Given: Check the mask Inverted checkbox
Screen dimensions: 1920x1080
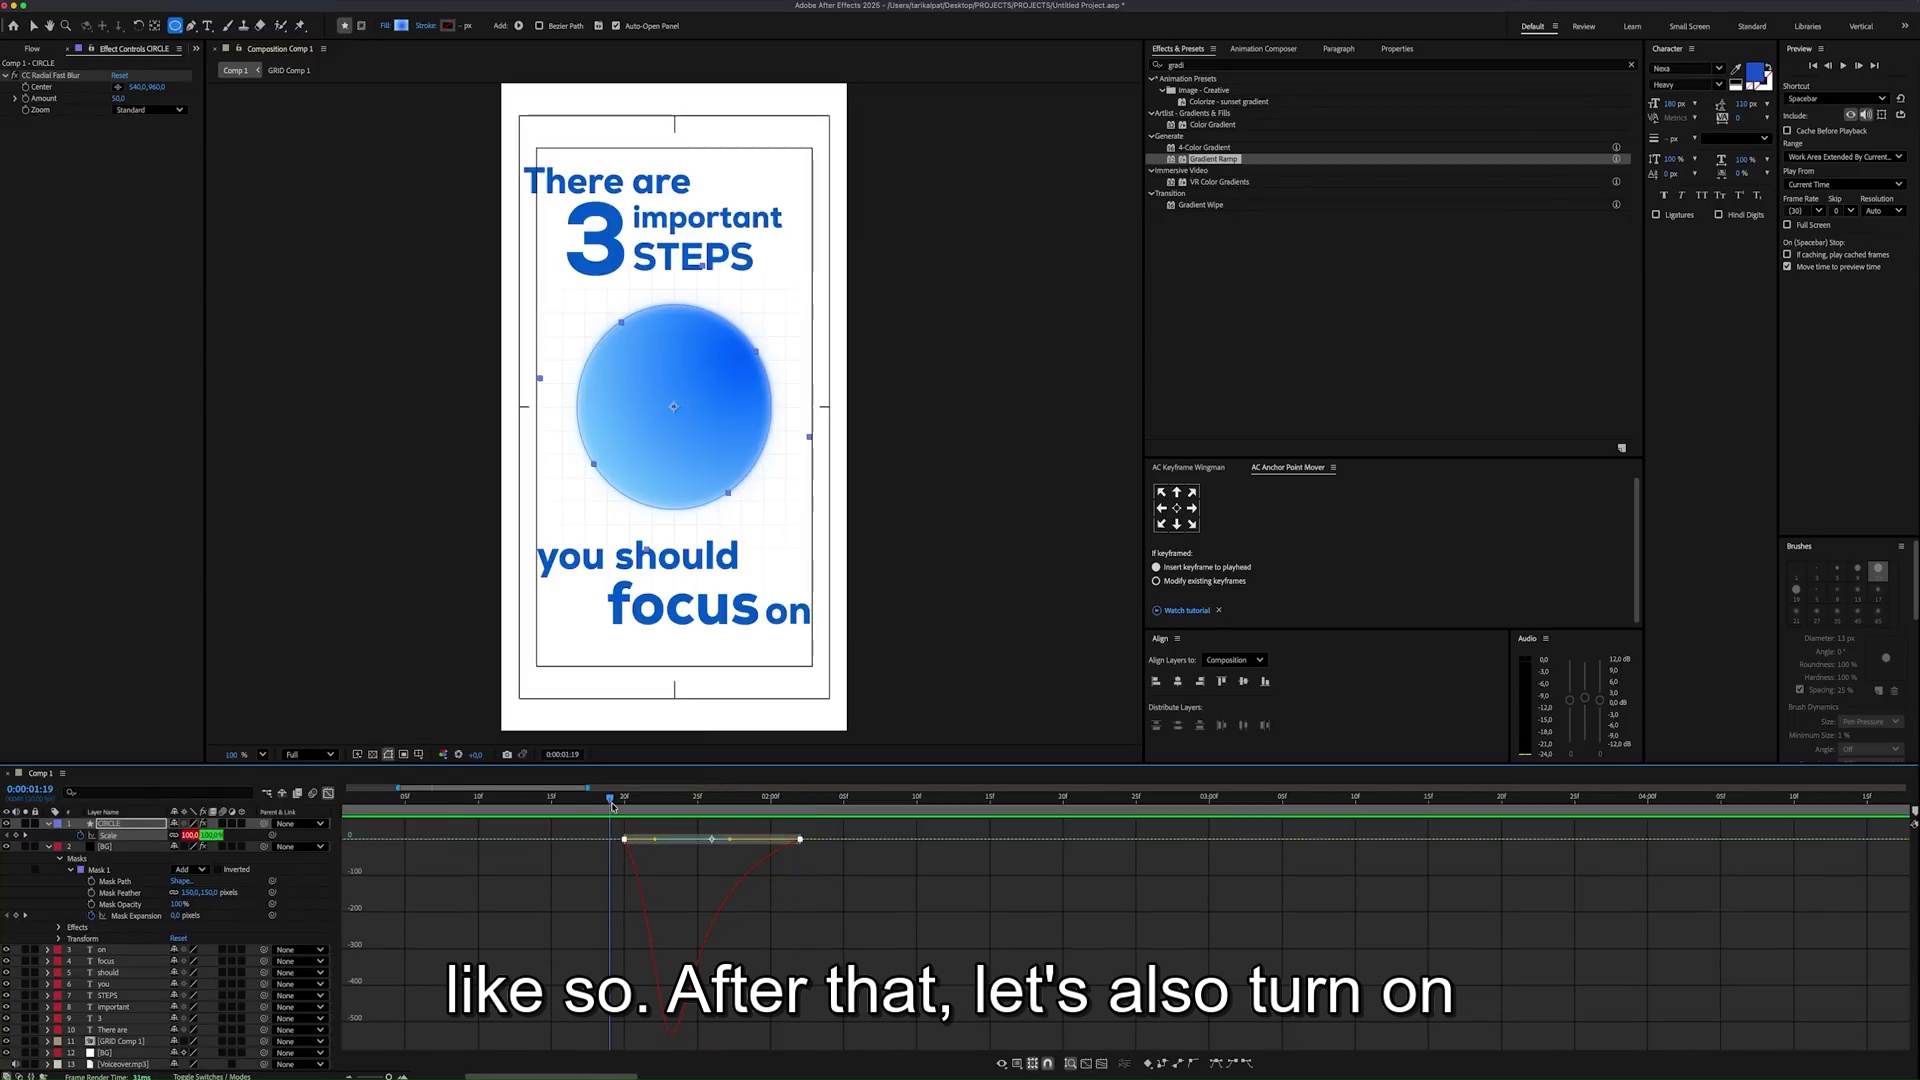Looking at the screenshot, I should click(x=217, y=870).
